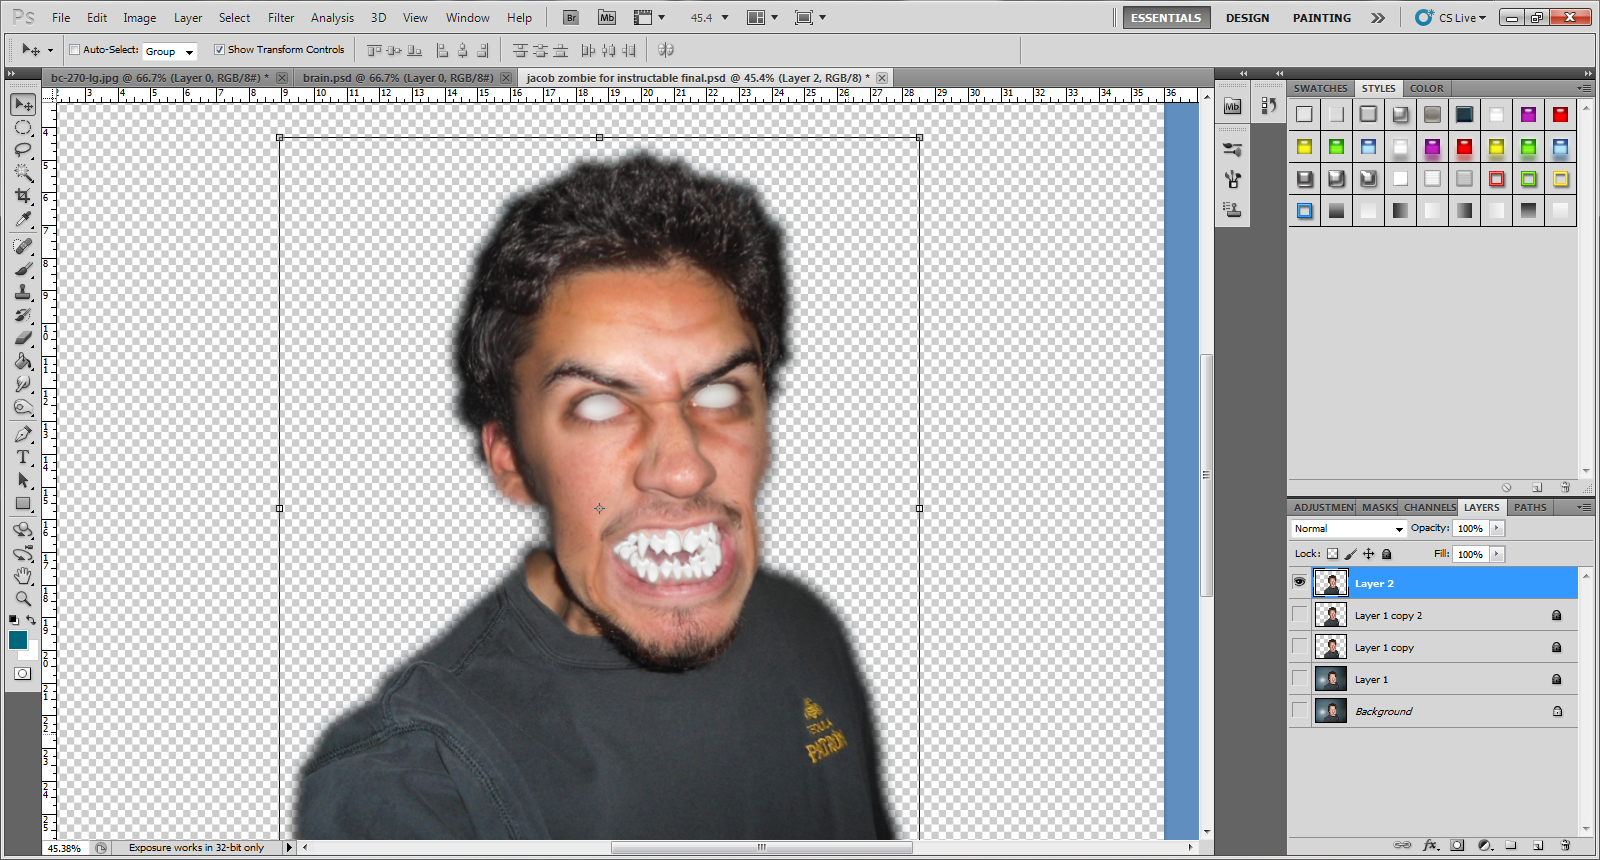Click the layer style fx icon
Image resolution: width=1600 pixels, height=860 pixels.
(x=1431, y=845)
